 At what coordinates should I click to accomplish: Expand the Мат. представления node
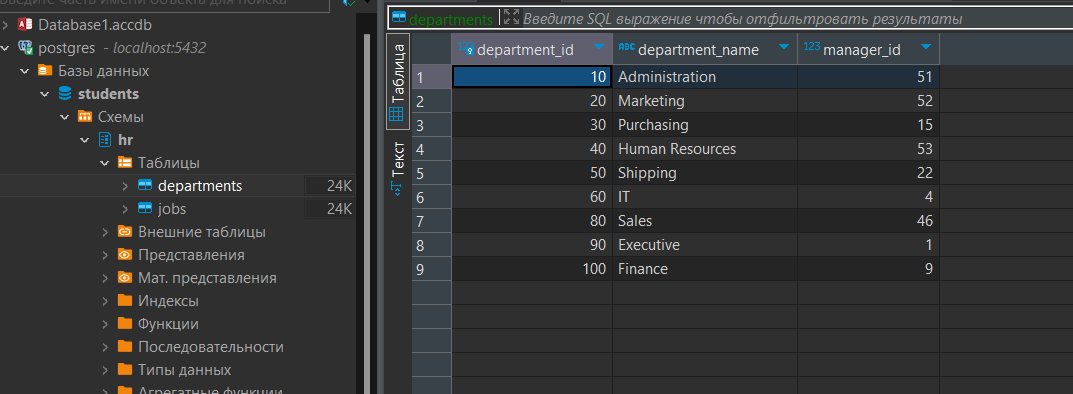pyautogui.click(x=105, y=278)
